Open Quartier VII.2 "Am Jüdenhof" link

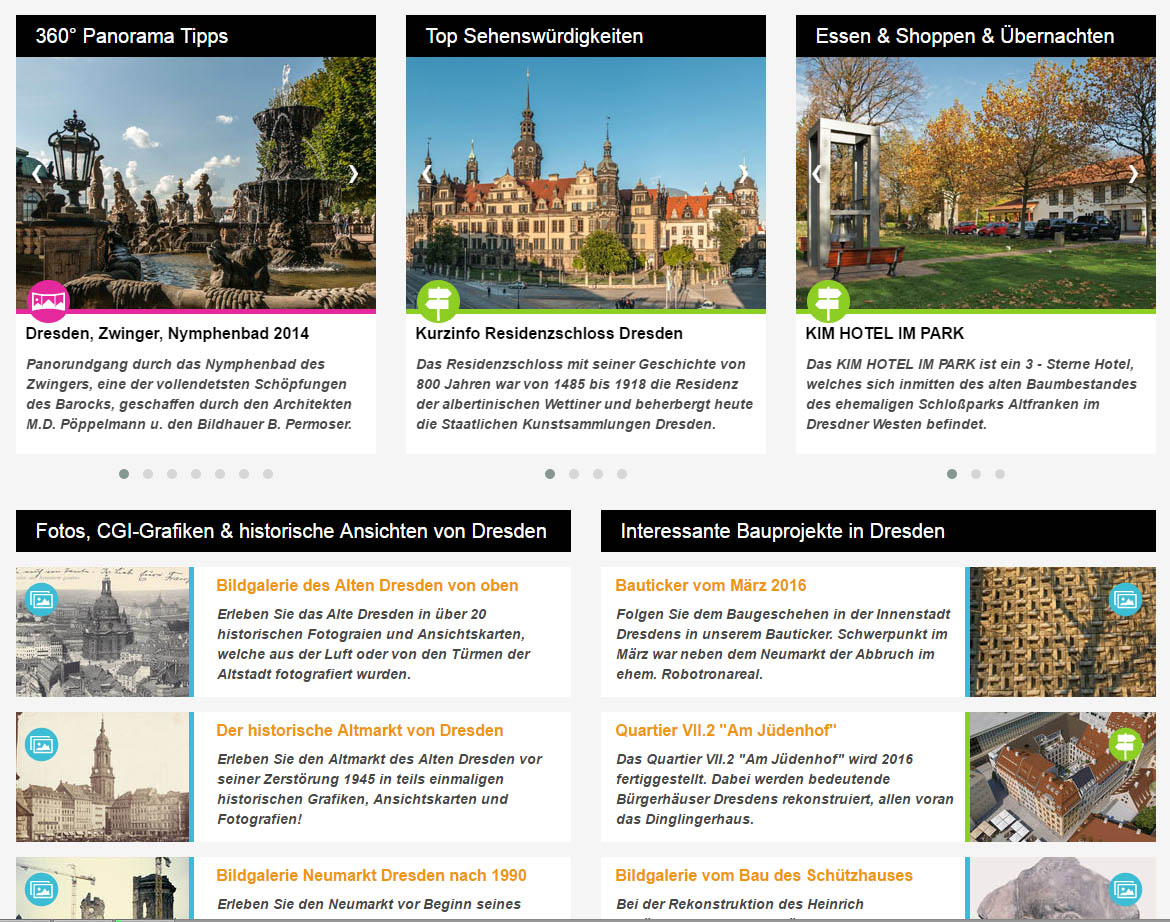click(x=725, y=730)
